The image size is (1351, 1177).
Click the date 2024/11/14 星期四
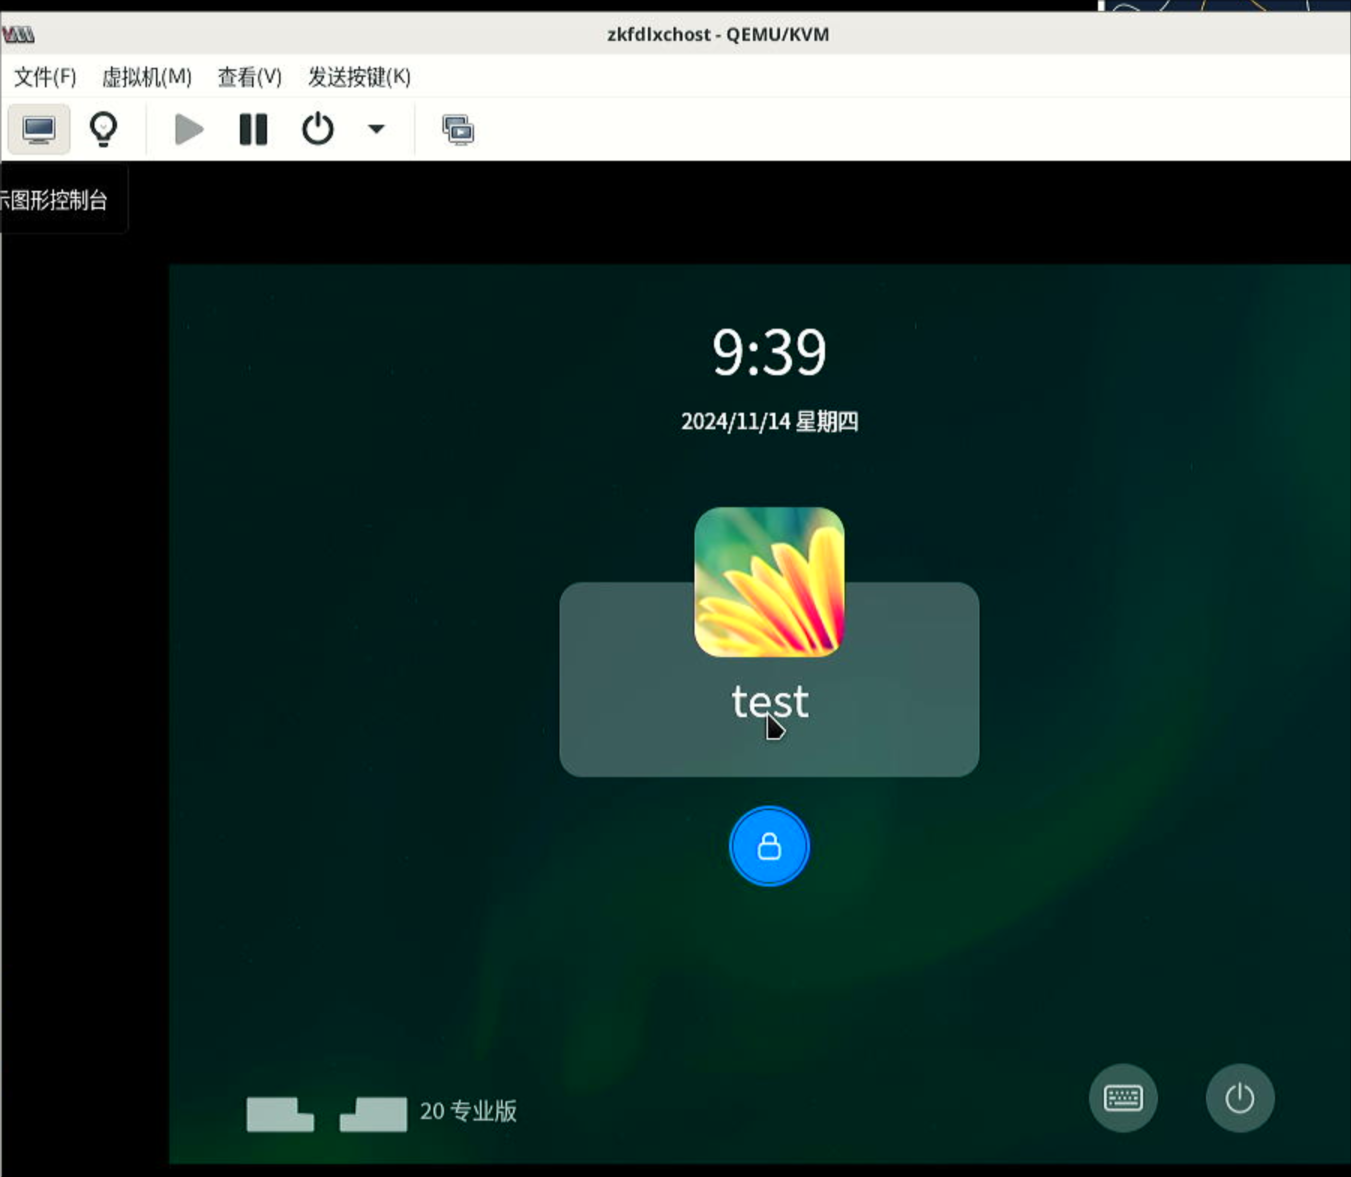[x=769, y=422]
